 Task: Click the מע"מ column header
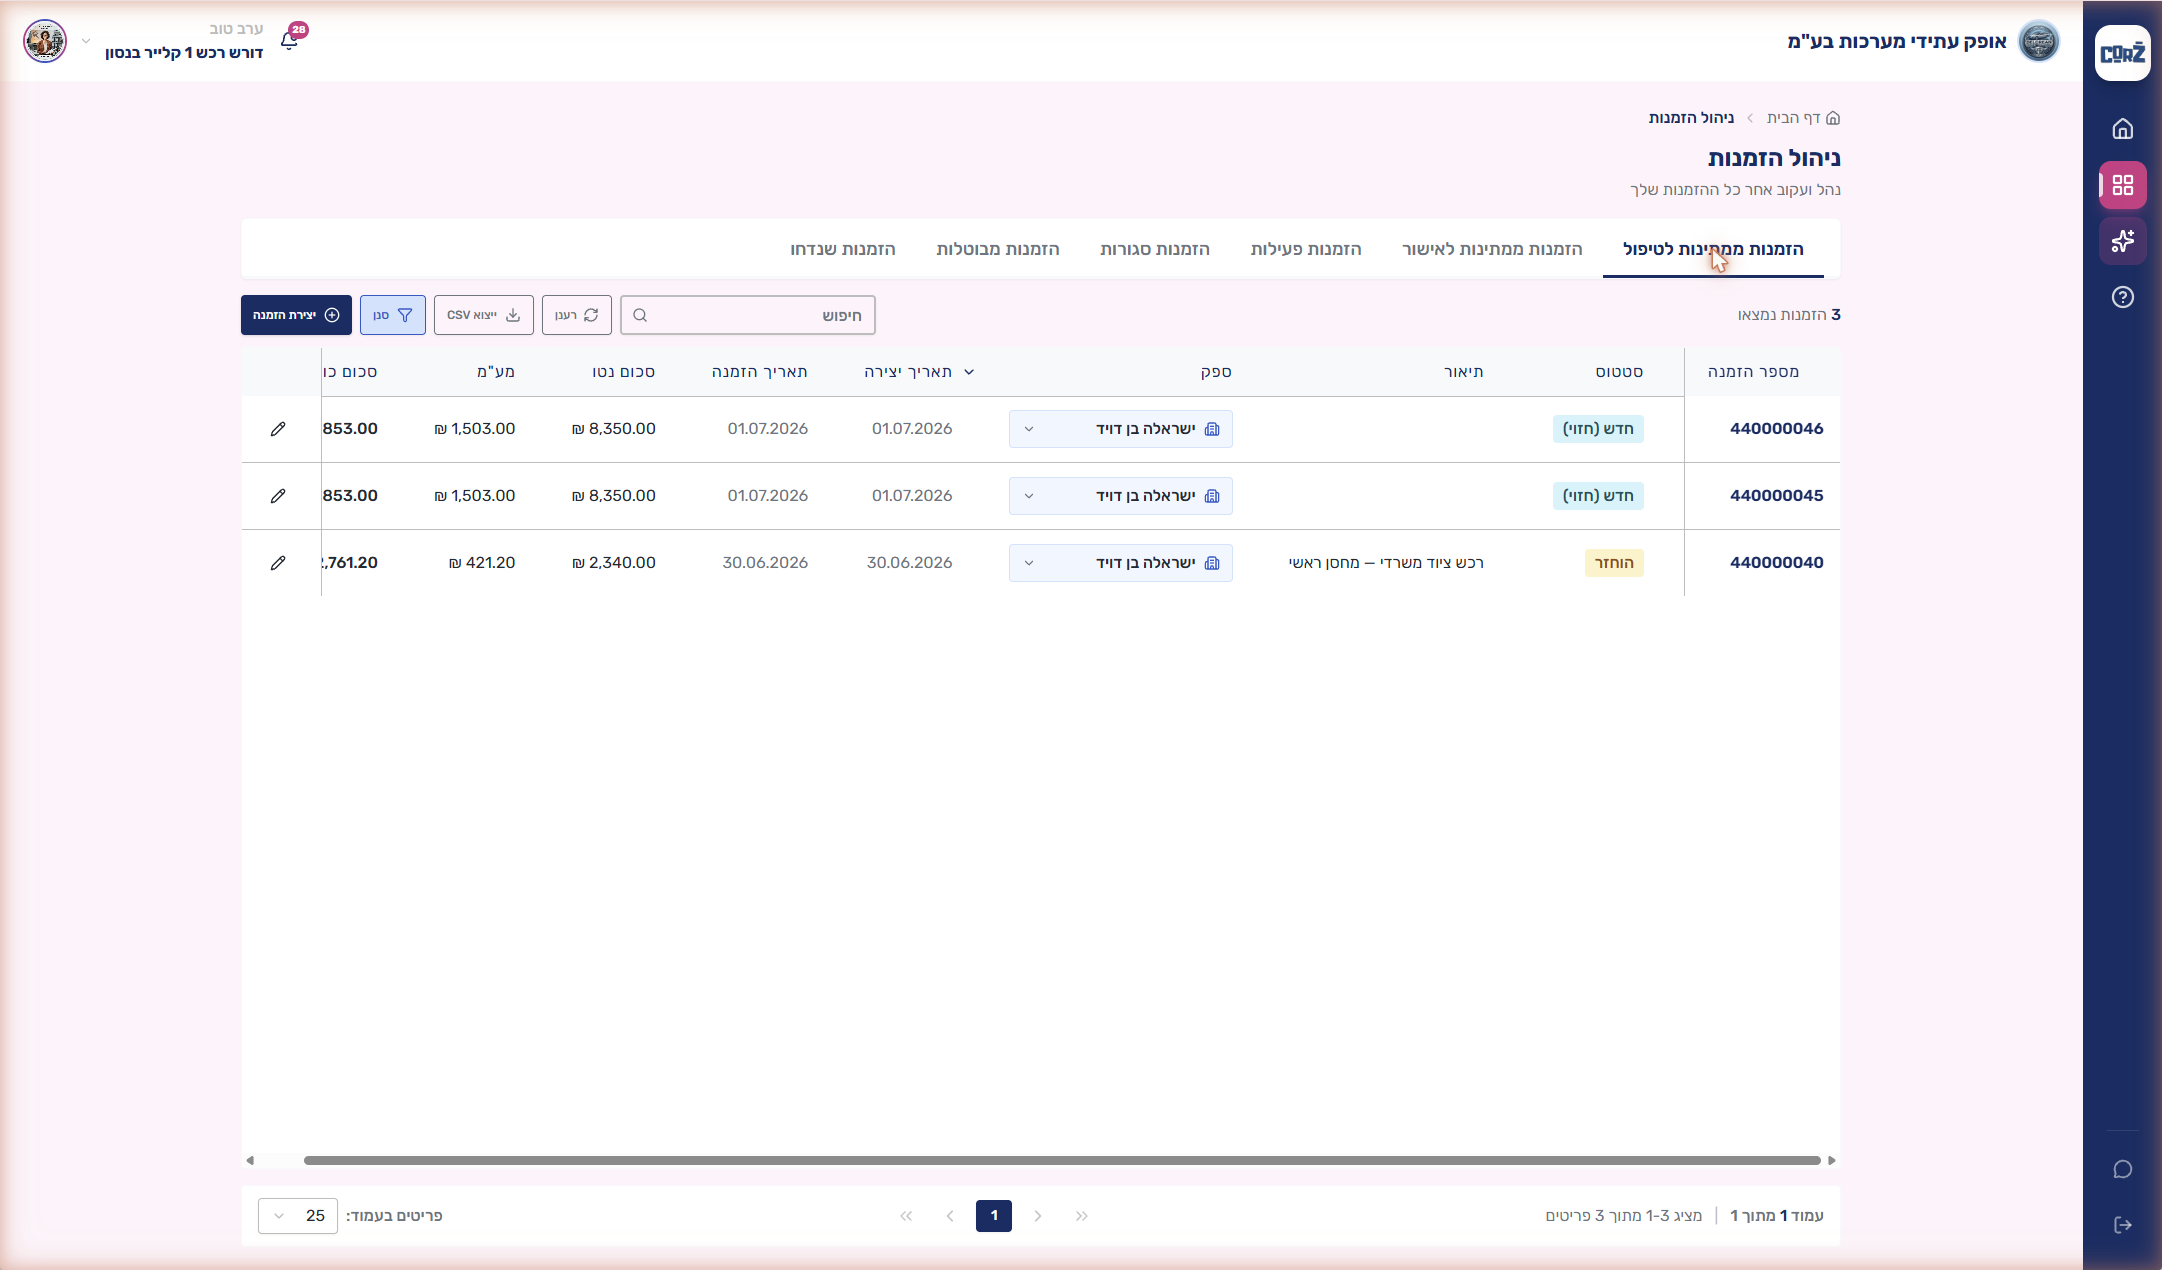coord(496,372)
